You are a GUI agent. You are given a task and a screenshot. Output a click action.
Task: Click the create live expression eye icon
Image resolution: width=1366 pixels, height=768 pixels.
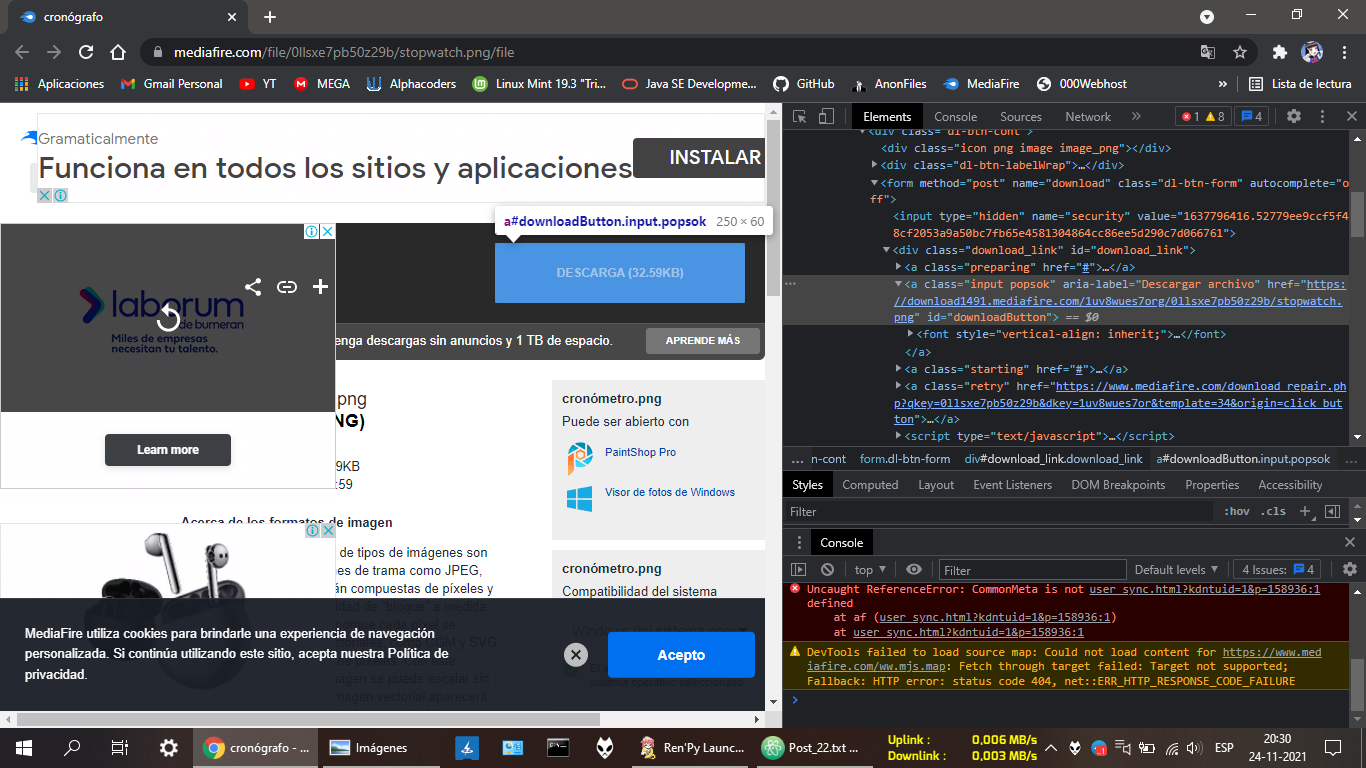point(914,569)
